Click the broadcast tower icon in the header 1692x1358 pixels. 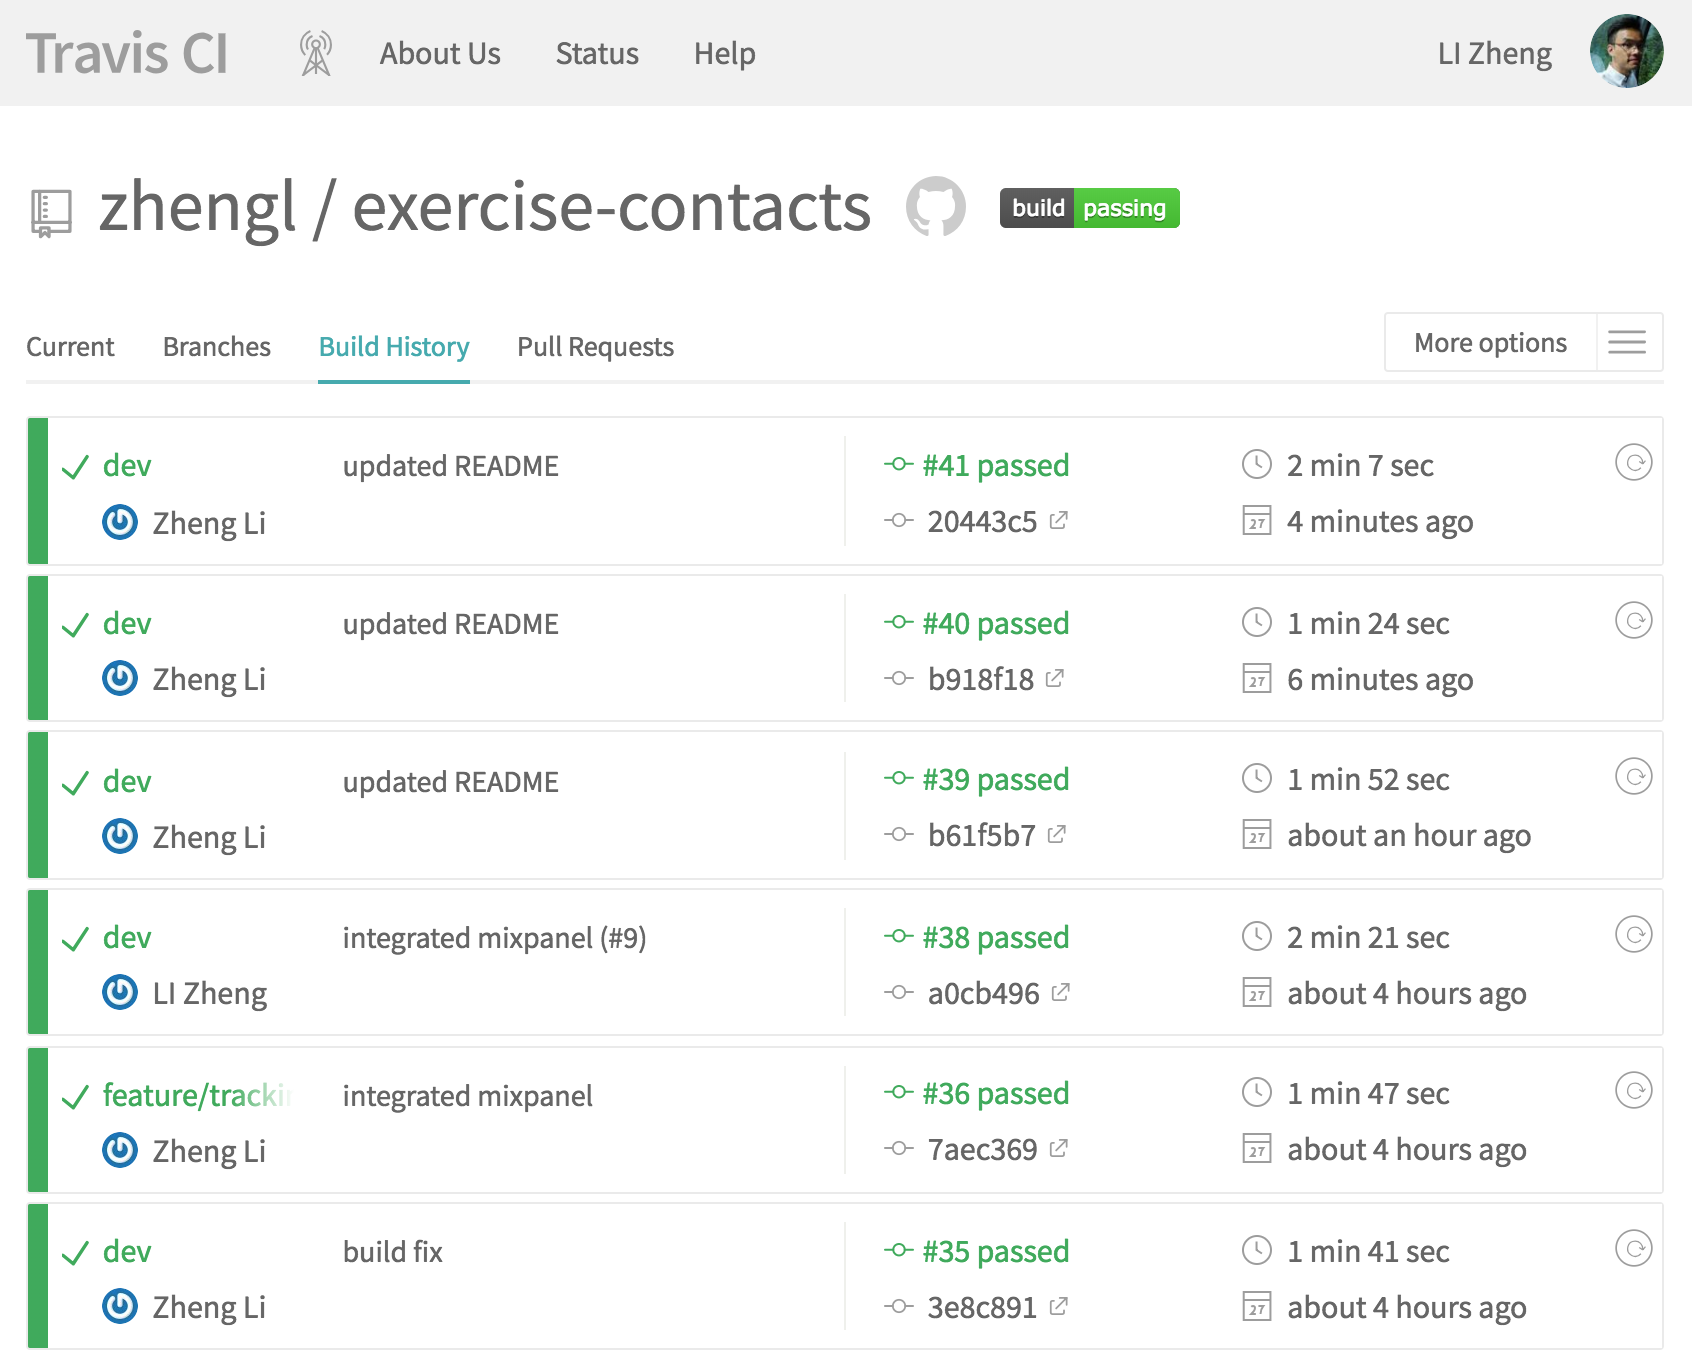point(316,53)
